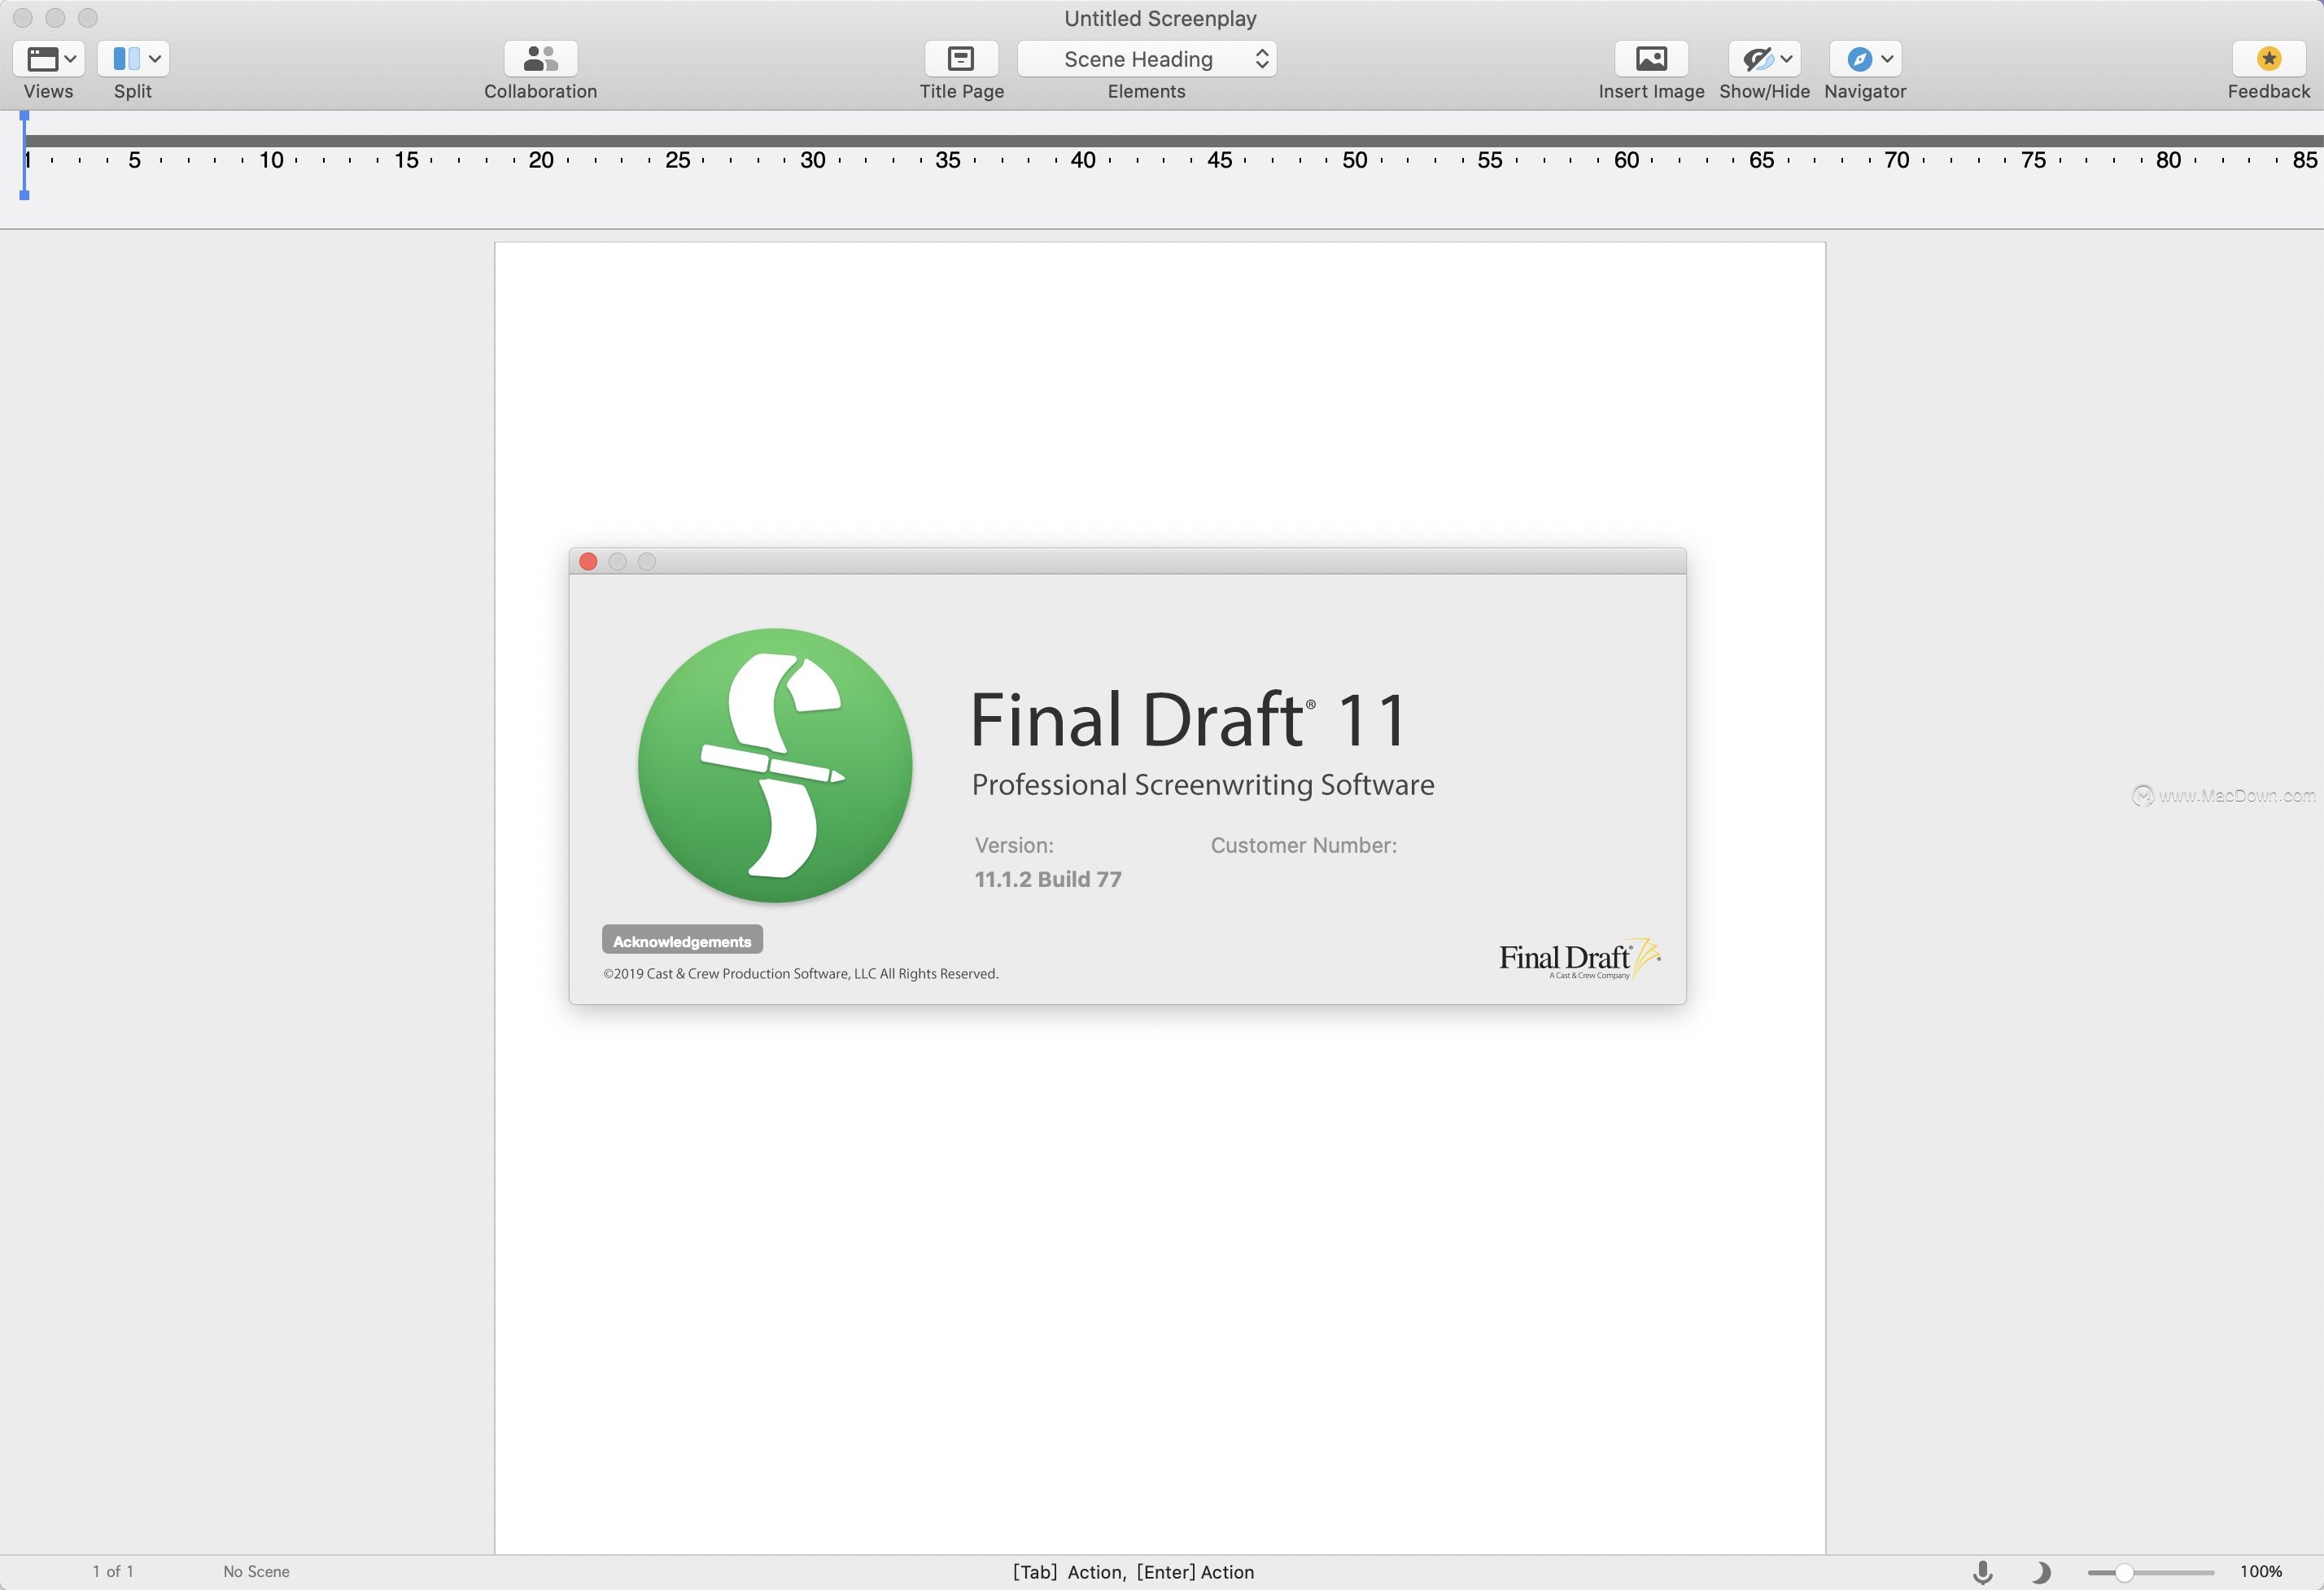Viewport: 2324px width, 1590px height.
Task: Expand the Views dropdown arrow
Action: pyautogui.click(x=71, y=59)
